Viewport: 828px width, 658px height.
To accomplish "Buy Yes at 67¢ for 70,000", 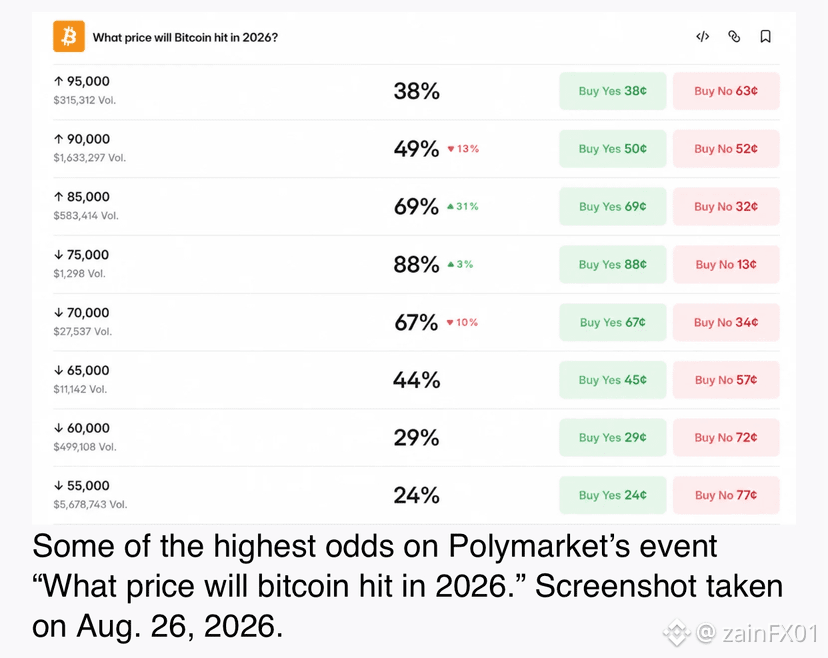I will tap(613, 322).
